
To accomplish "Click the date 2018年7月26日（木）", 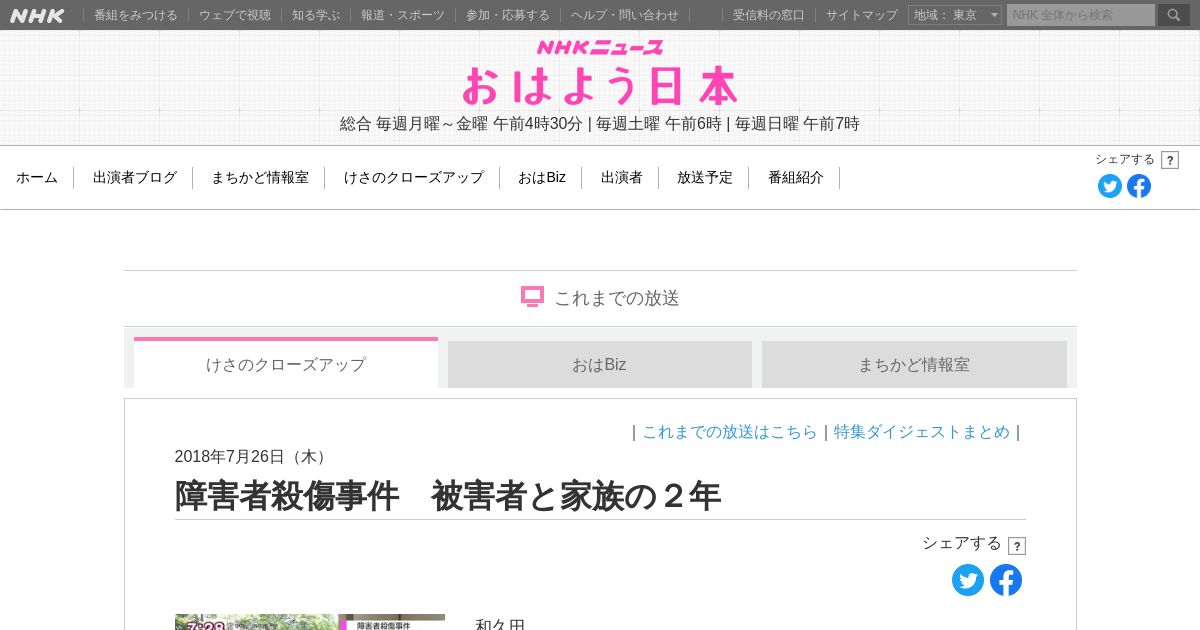I will pos(254,457).
